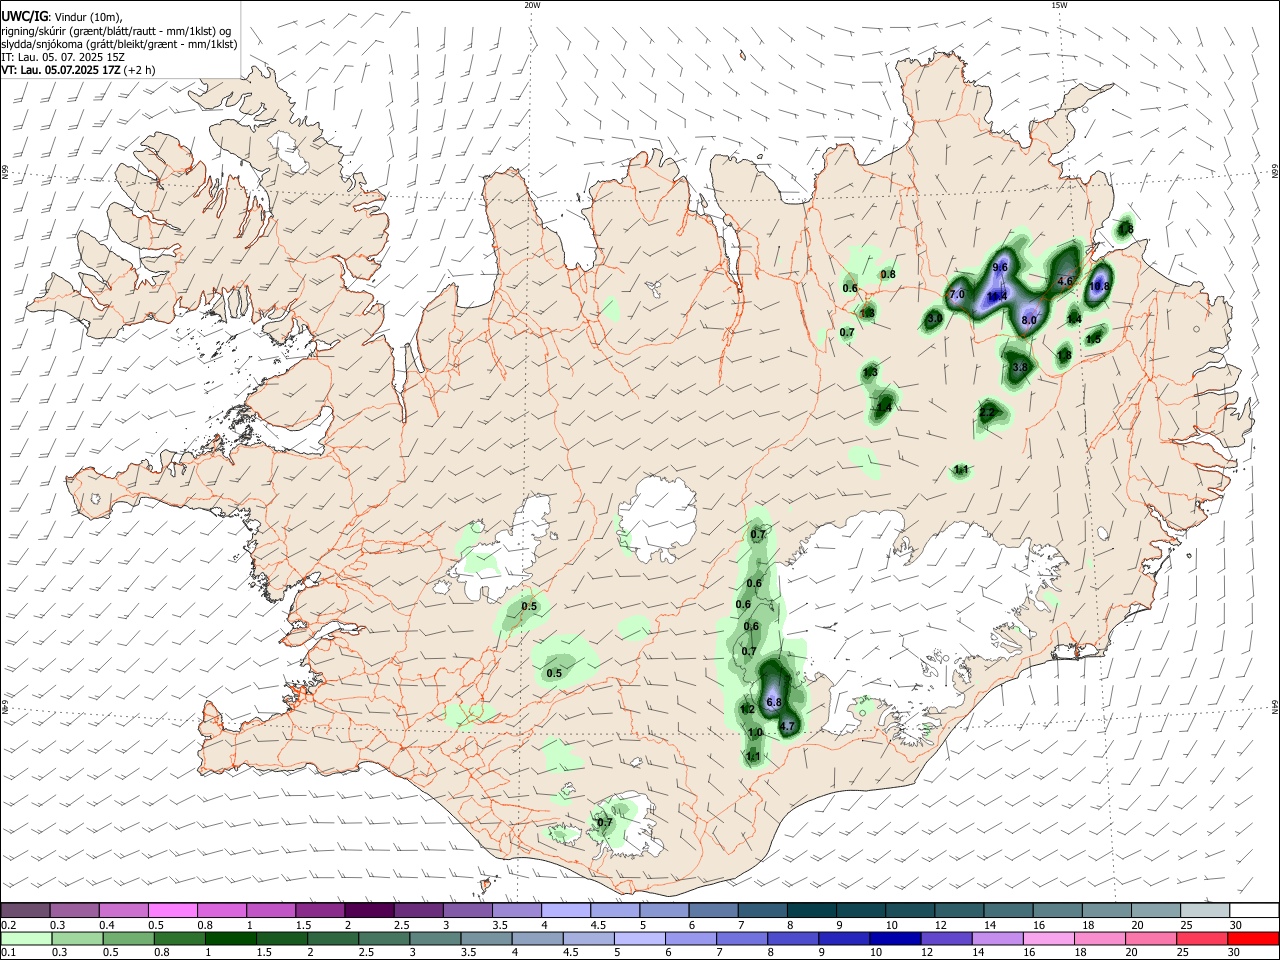Click the 8.0 precipitation label
The height and width of the screenshot is (960, 1280).
1029,320
